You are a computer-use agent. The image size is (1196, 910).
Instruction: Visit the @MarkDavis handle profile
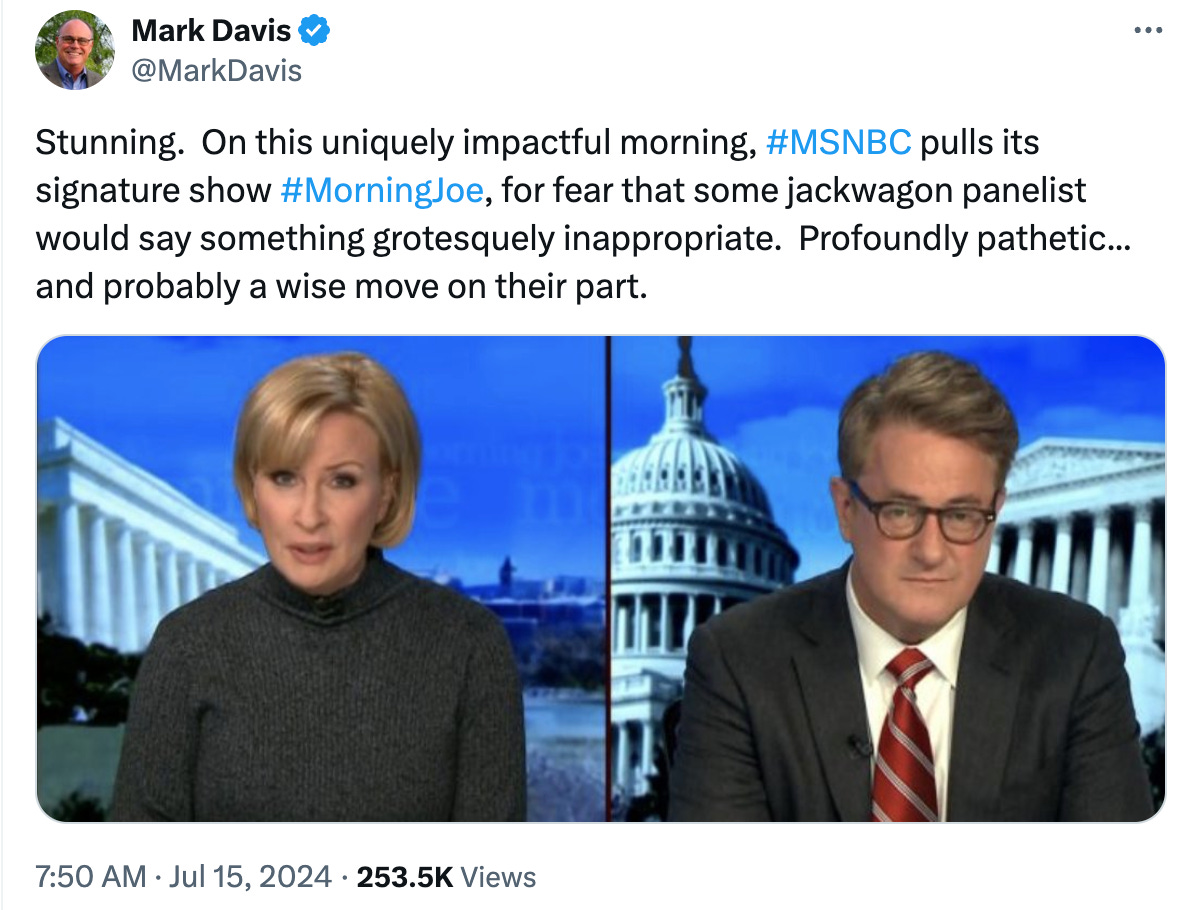tap(217, 71)
